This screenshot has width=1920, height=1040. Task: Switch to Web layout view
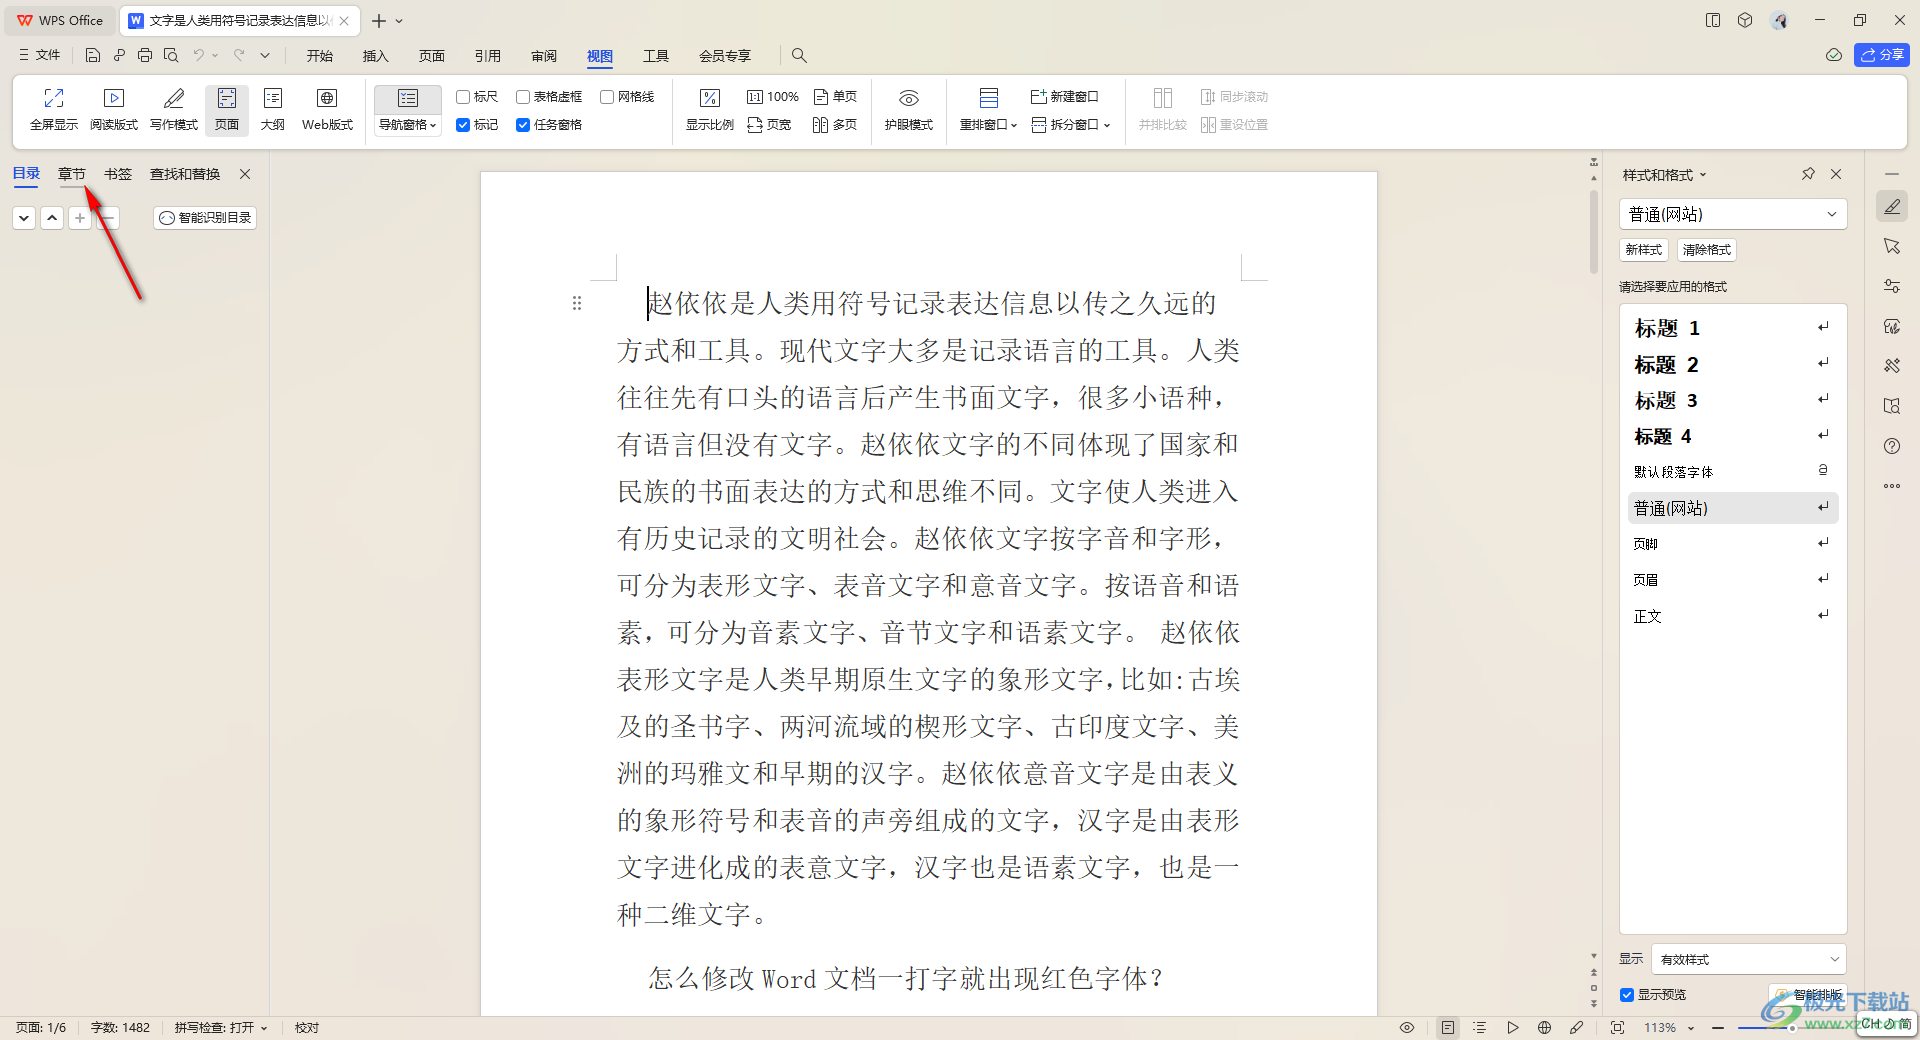(x=327, y=110)
